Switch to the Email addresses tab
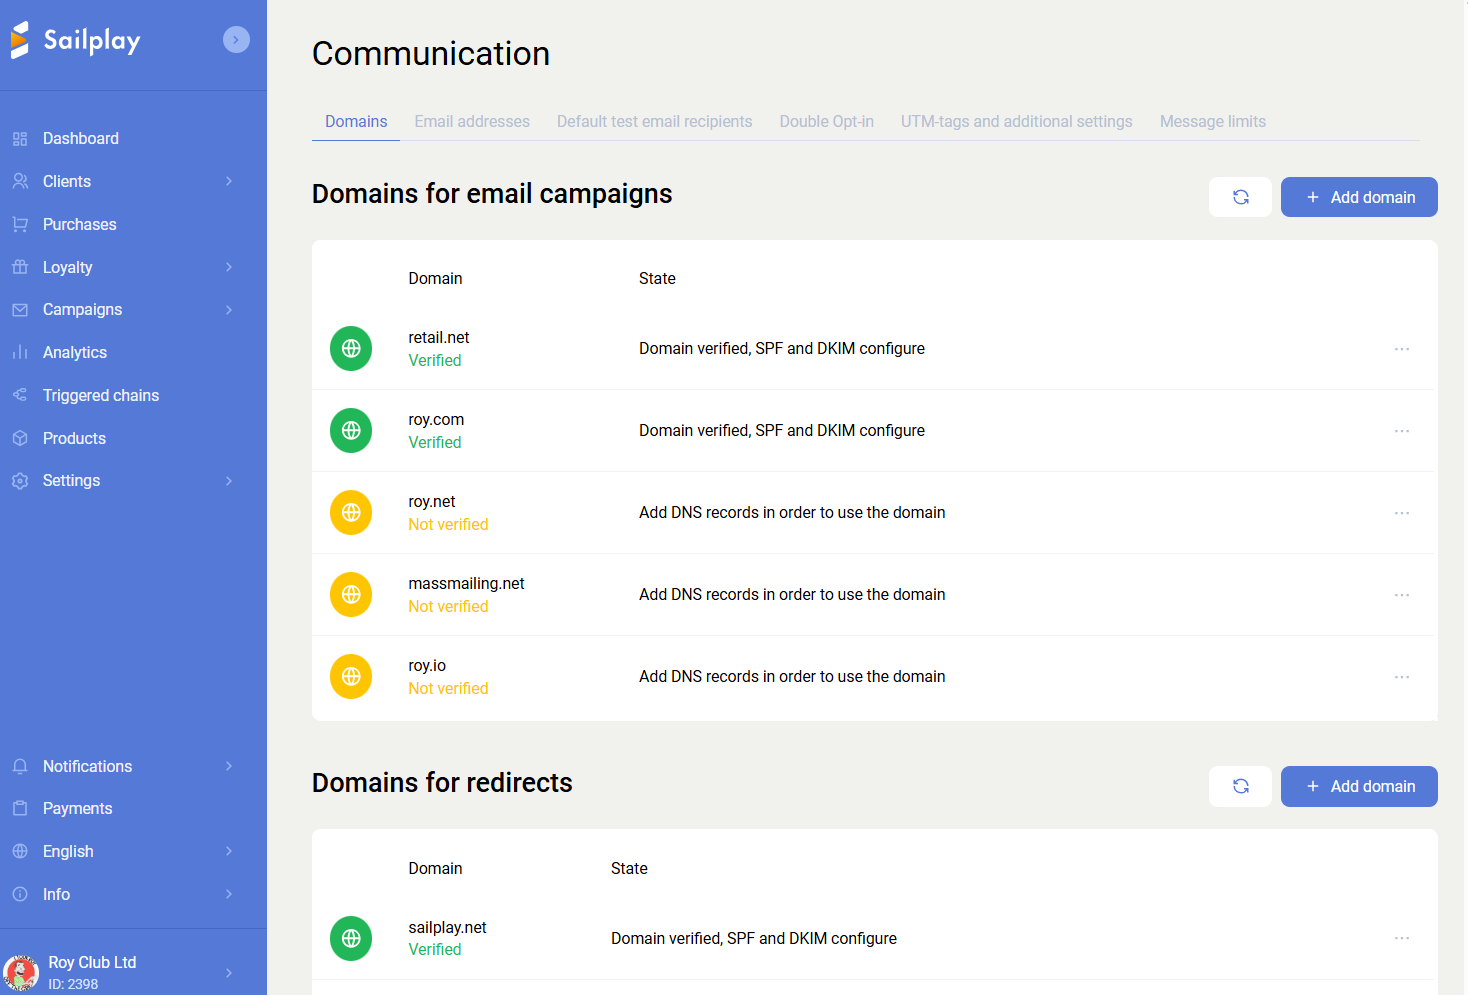The width and height of the screenshot is (1468, 995). coord(472,121)
